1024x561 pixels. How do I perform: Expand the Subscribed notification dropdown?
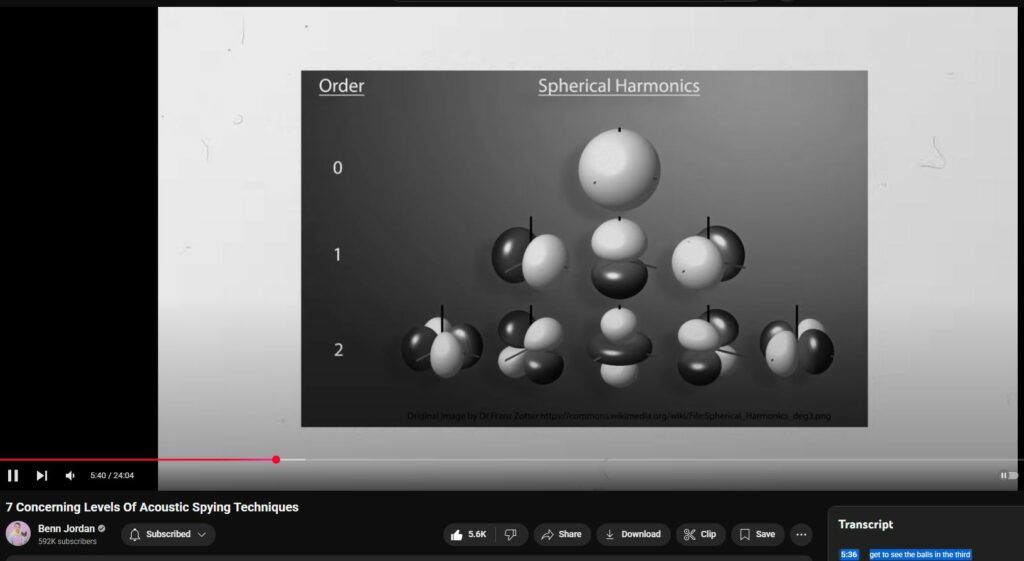pos(168,535)
